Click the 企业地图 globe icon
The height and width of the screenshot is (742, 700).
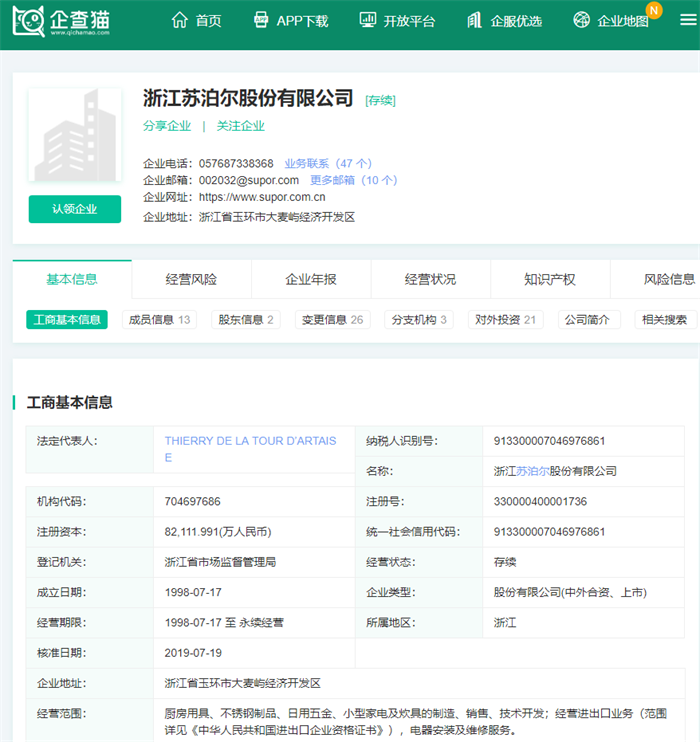(x=581, y=20)
